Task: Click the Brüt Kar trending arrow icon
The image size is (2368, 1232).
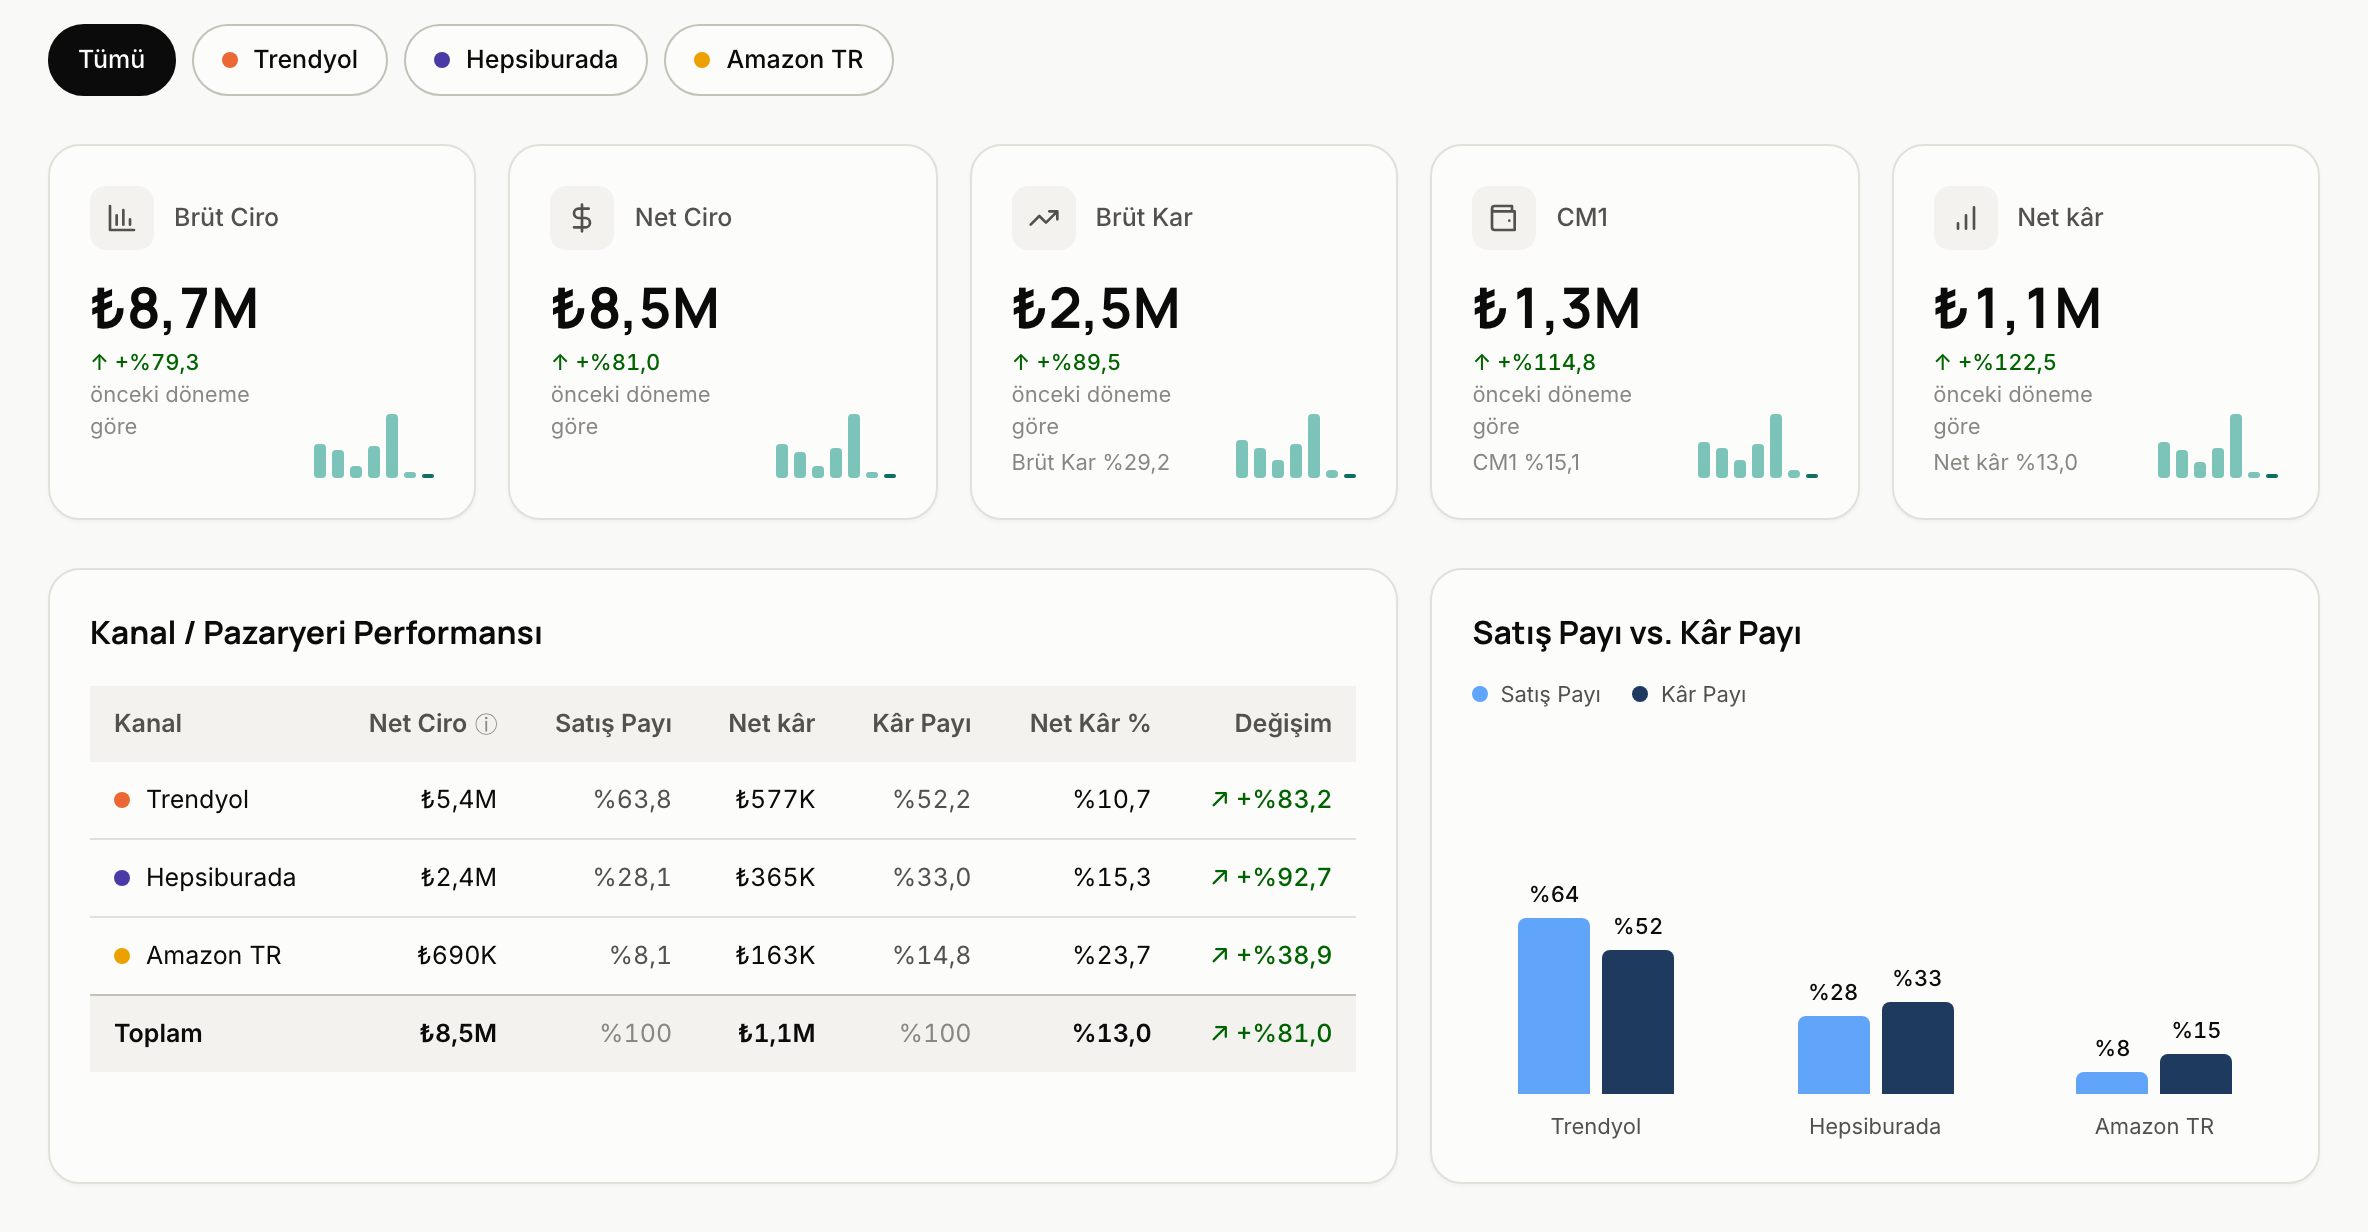Action: click(x=1043, y=218)
